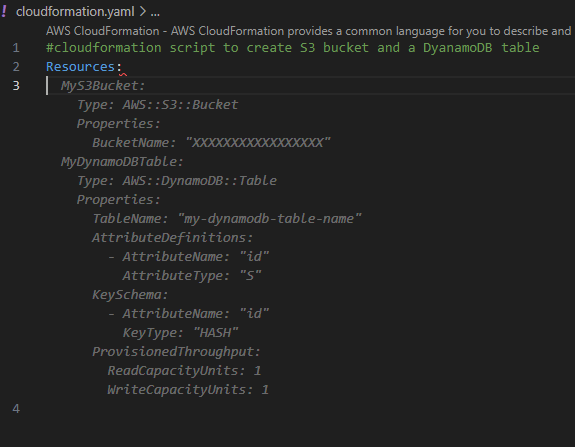
Task: Click 'Type: AWS::S3::Bucket' line
Action: click(157, 105)
